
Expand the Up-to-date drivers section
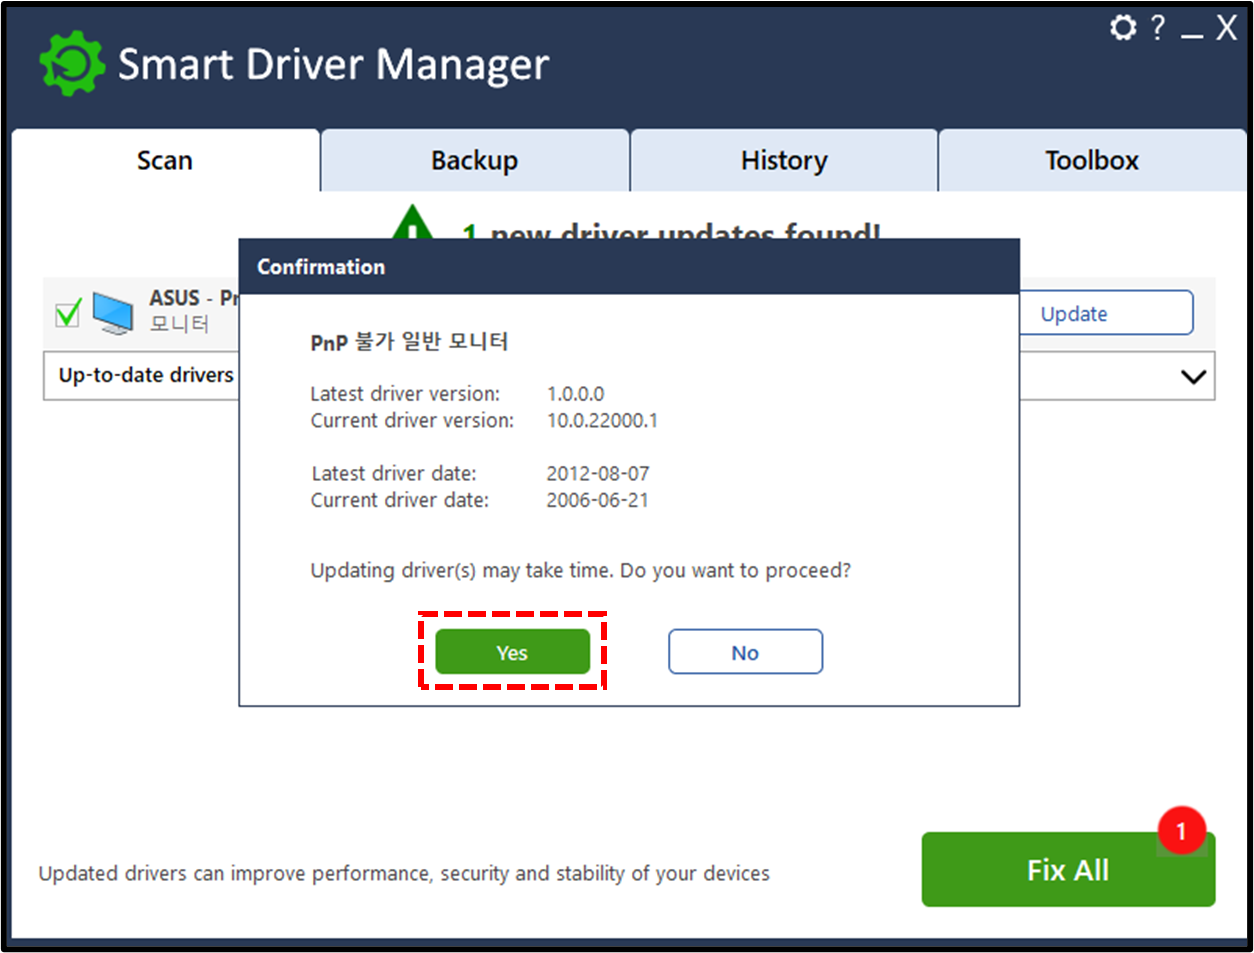point(1193,377)
